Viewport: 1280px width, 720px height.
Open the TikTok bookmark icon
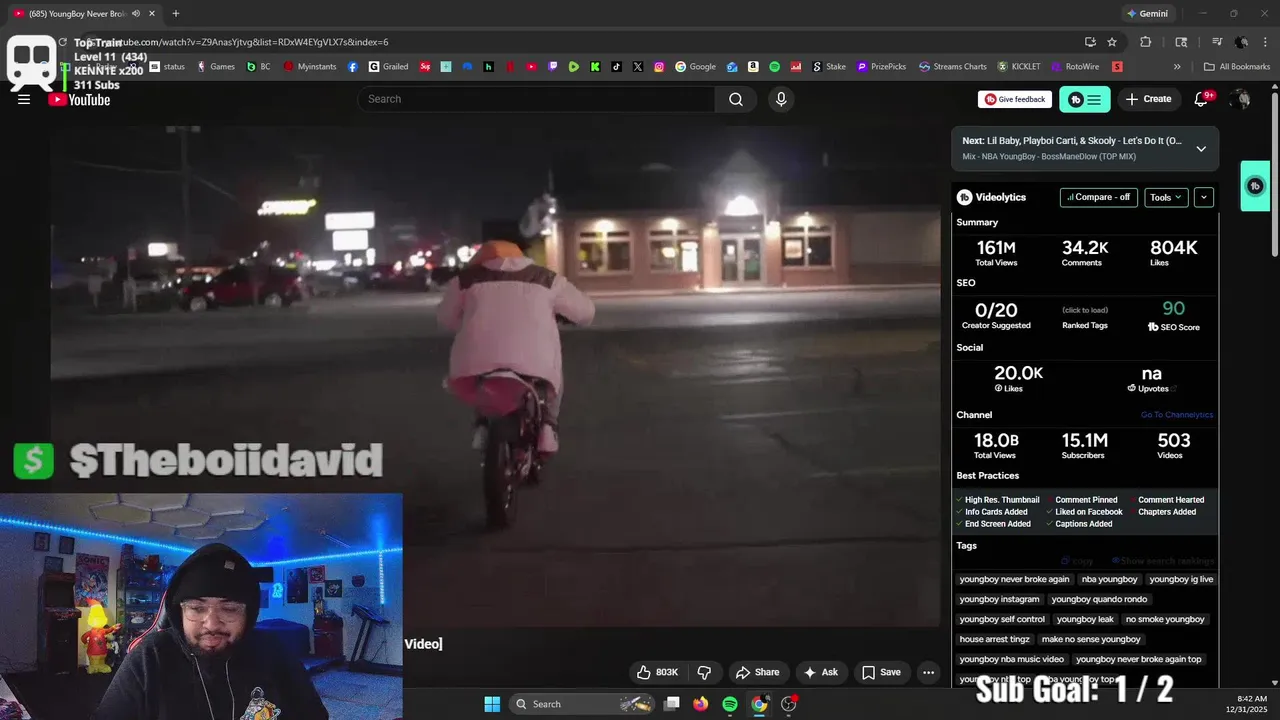[x=616, y=67]
